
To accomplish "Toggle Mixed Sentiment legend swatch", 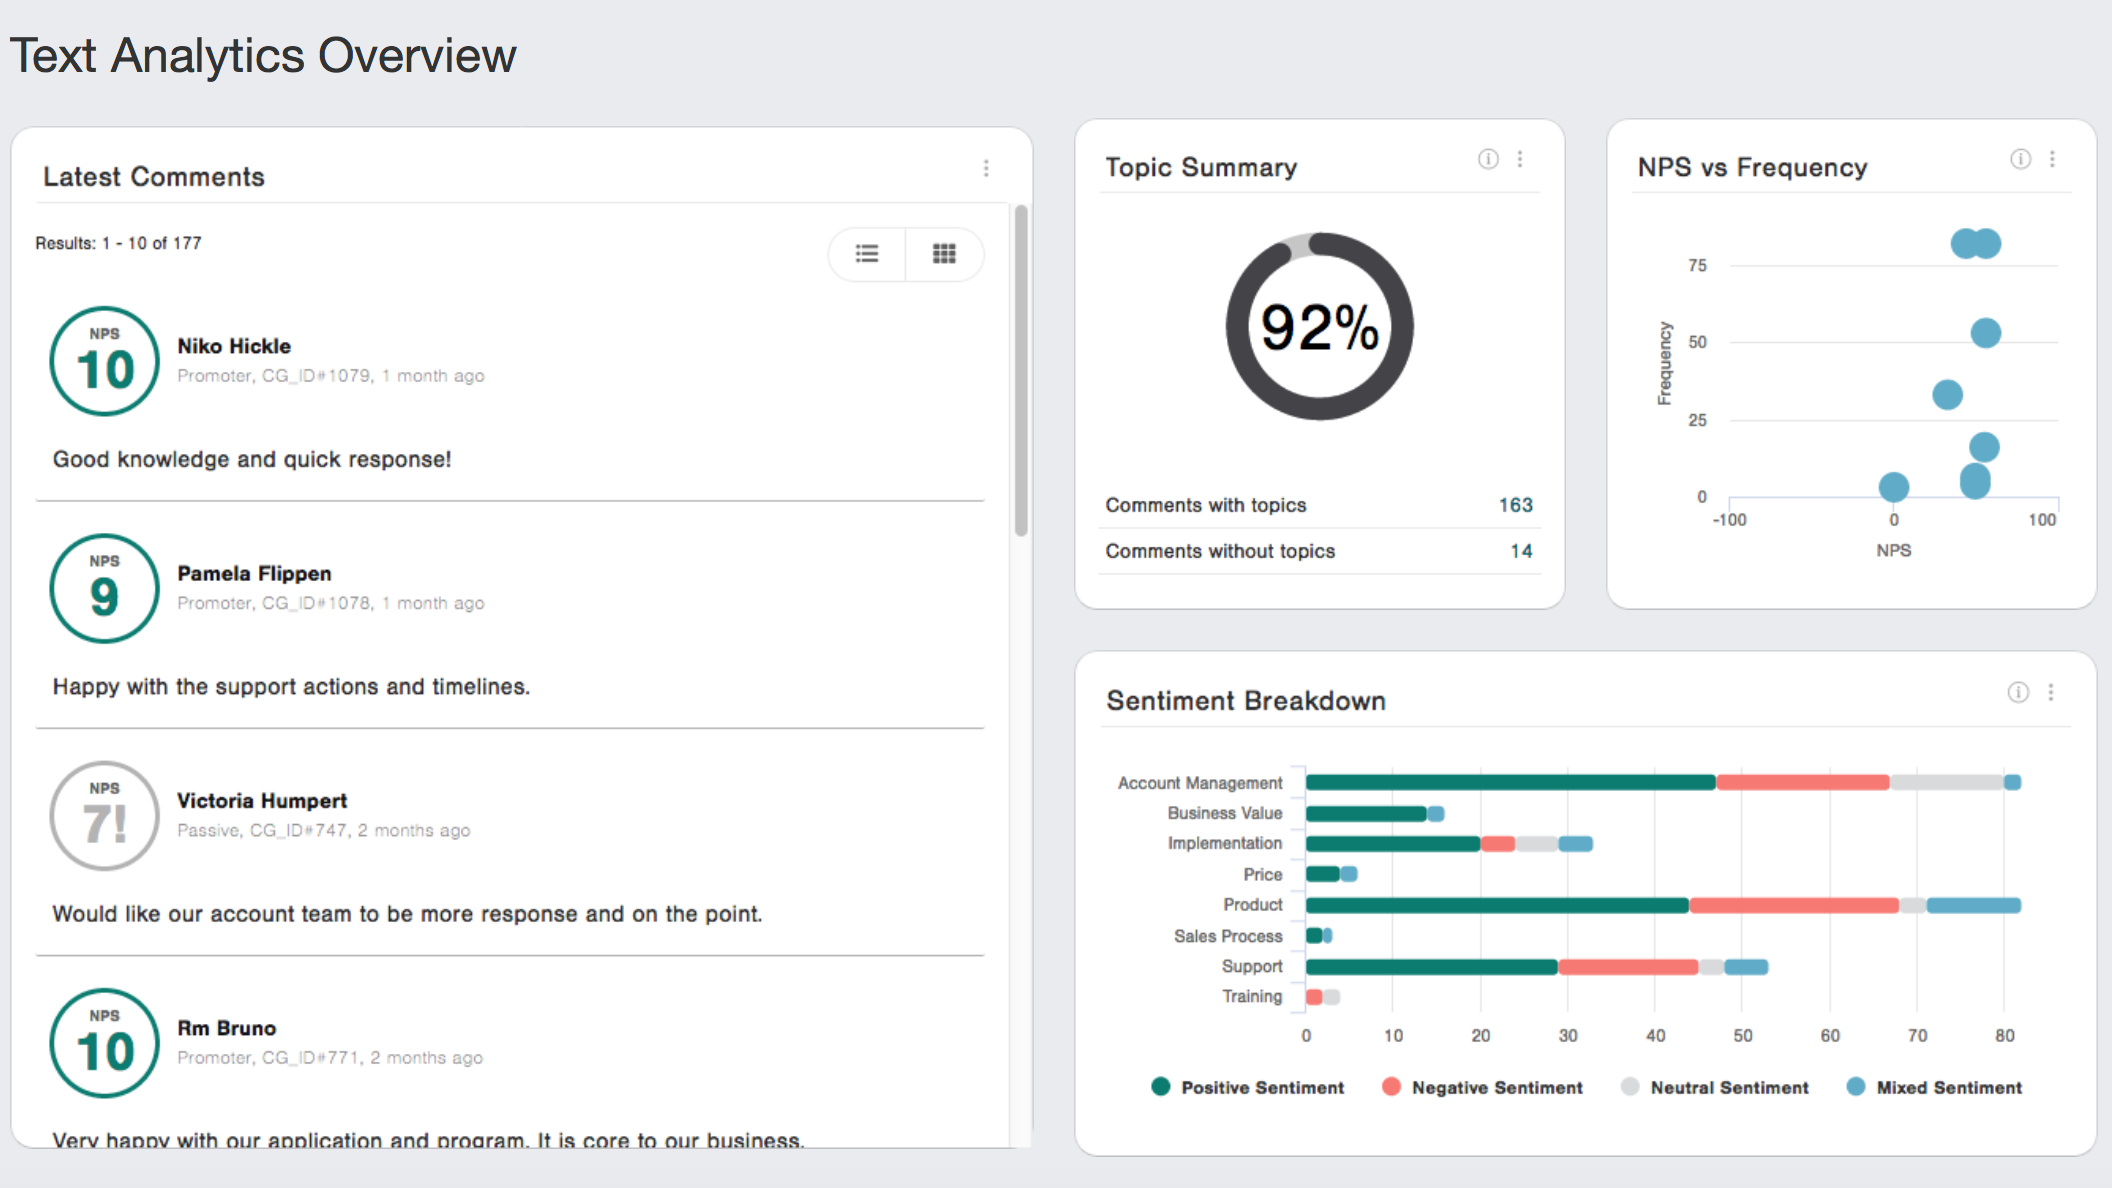I will pyautogui.click(x=1856, y=1087).
